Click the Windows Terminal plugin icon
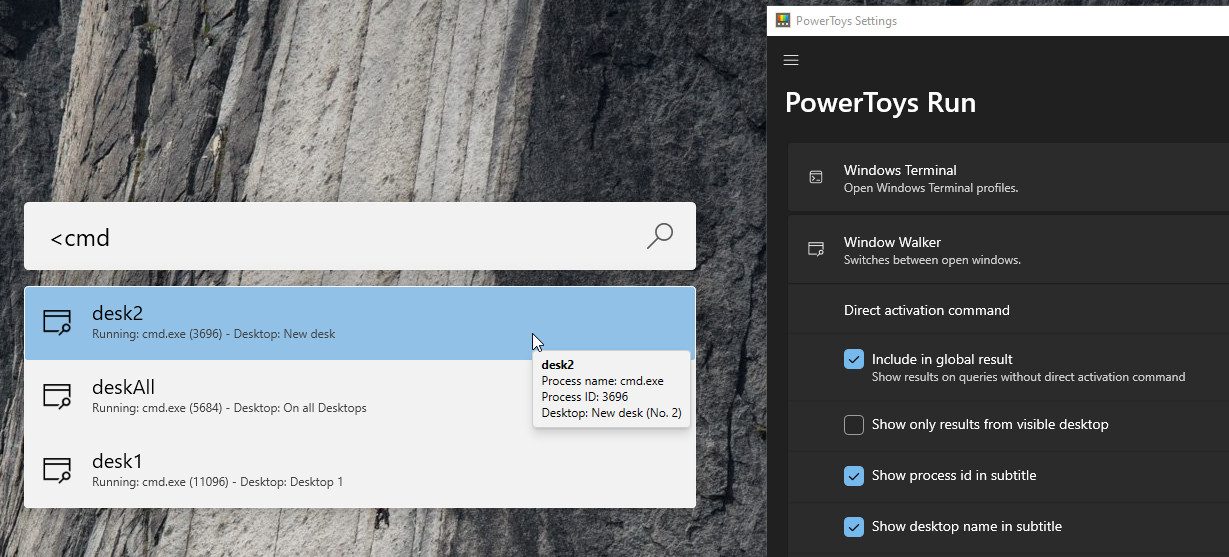Image resolution: width=1229 pixels, height=557 pixels. (816, 178)
